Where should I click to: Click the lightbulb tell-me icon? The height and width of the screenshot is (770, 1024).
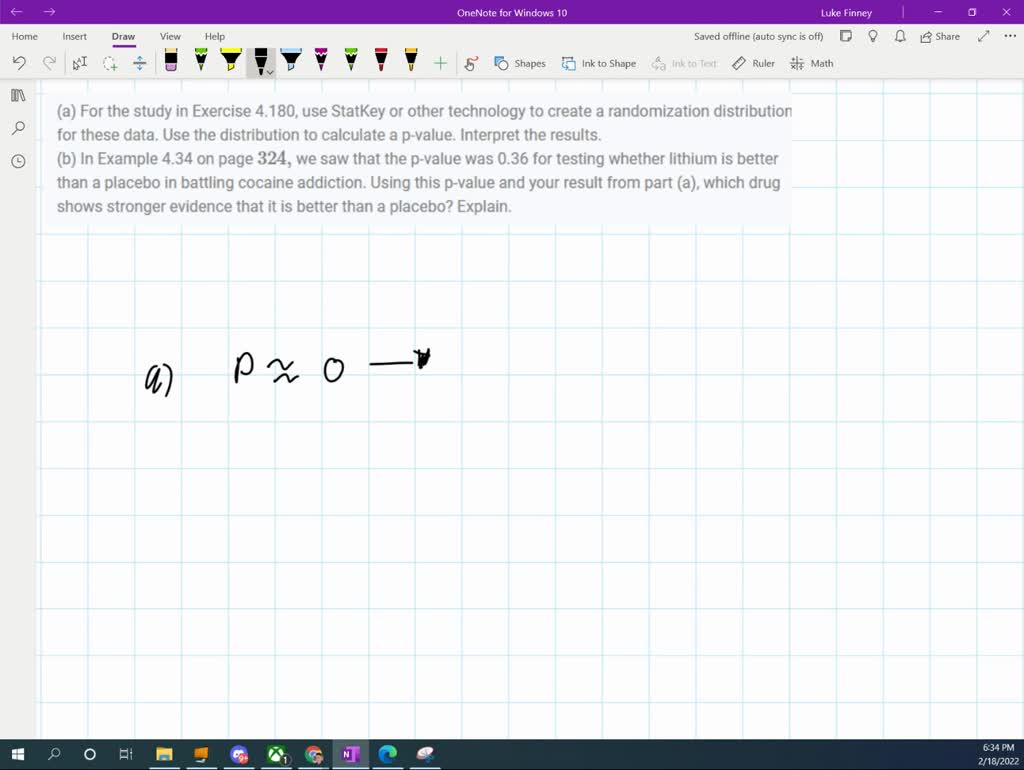click(873, 37)
